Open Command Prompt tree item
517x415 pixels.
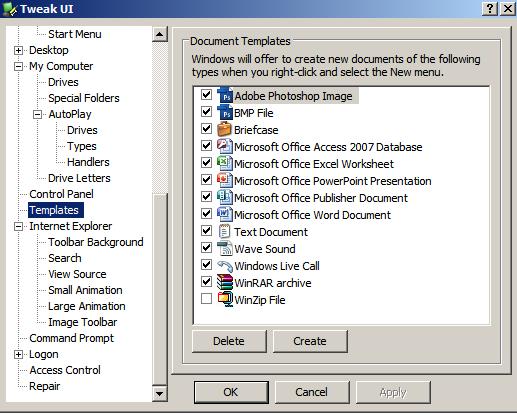[72, 338]
